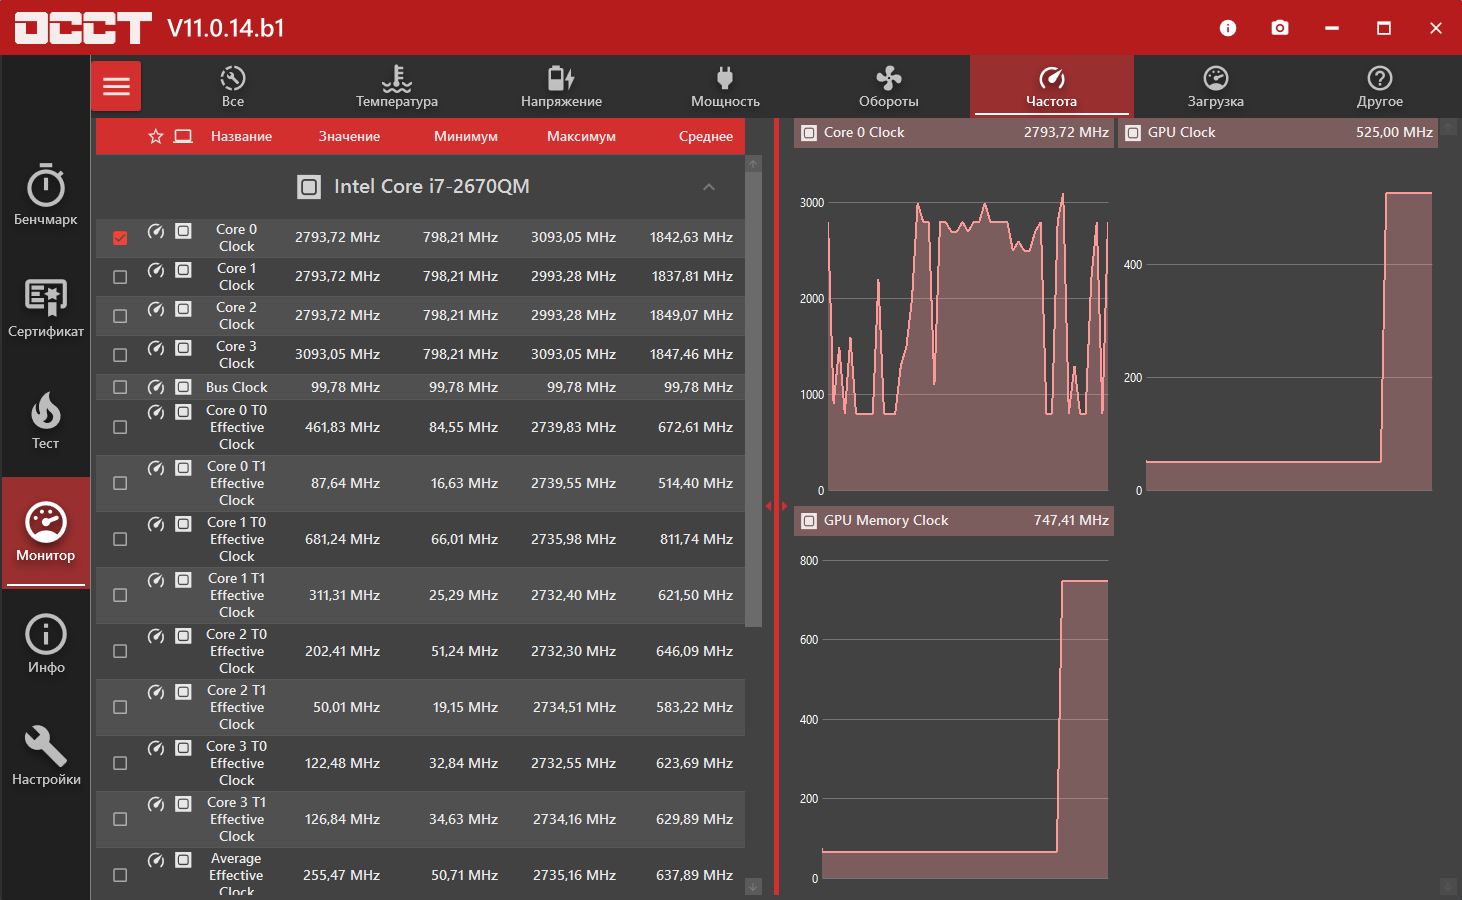Click the sensor list vertical scrollbar thumb

click(x=754, y=399)
